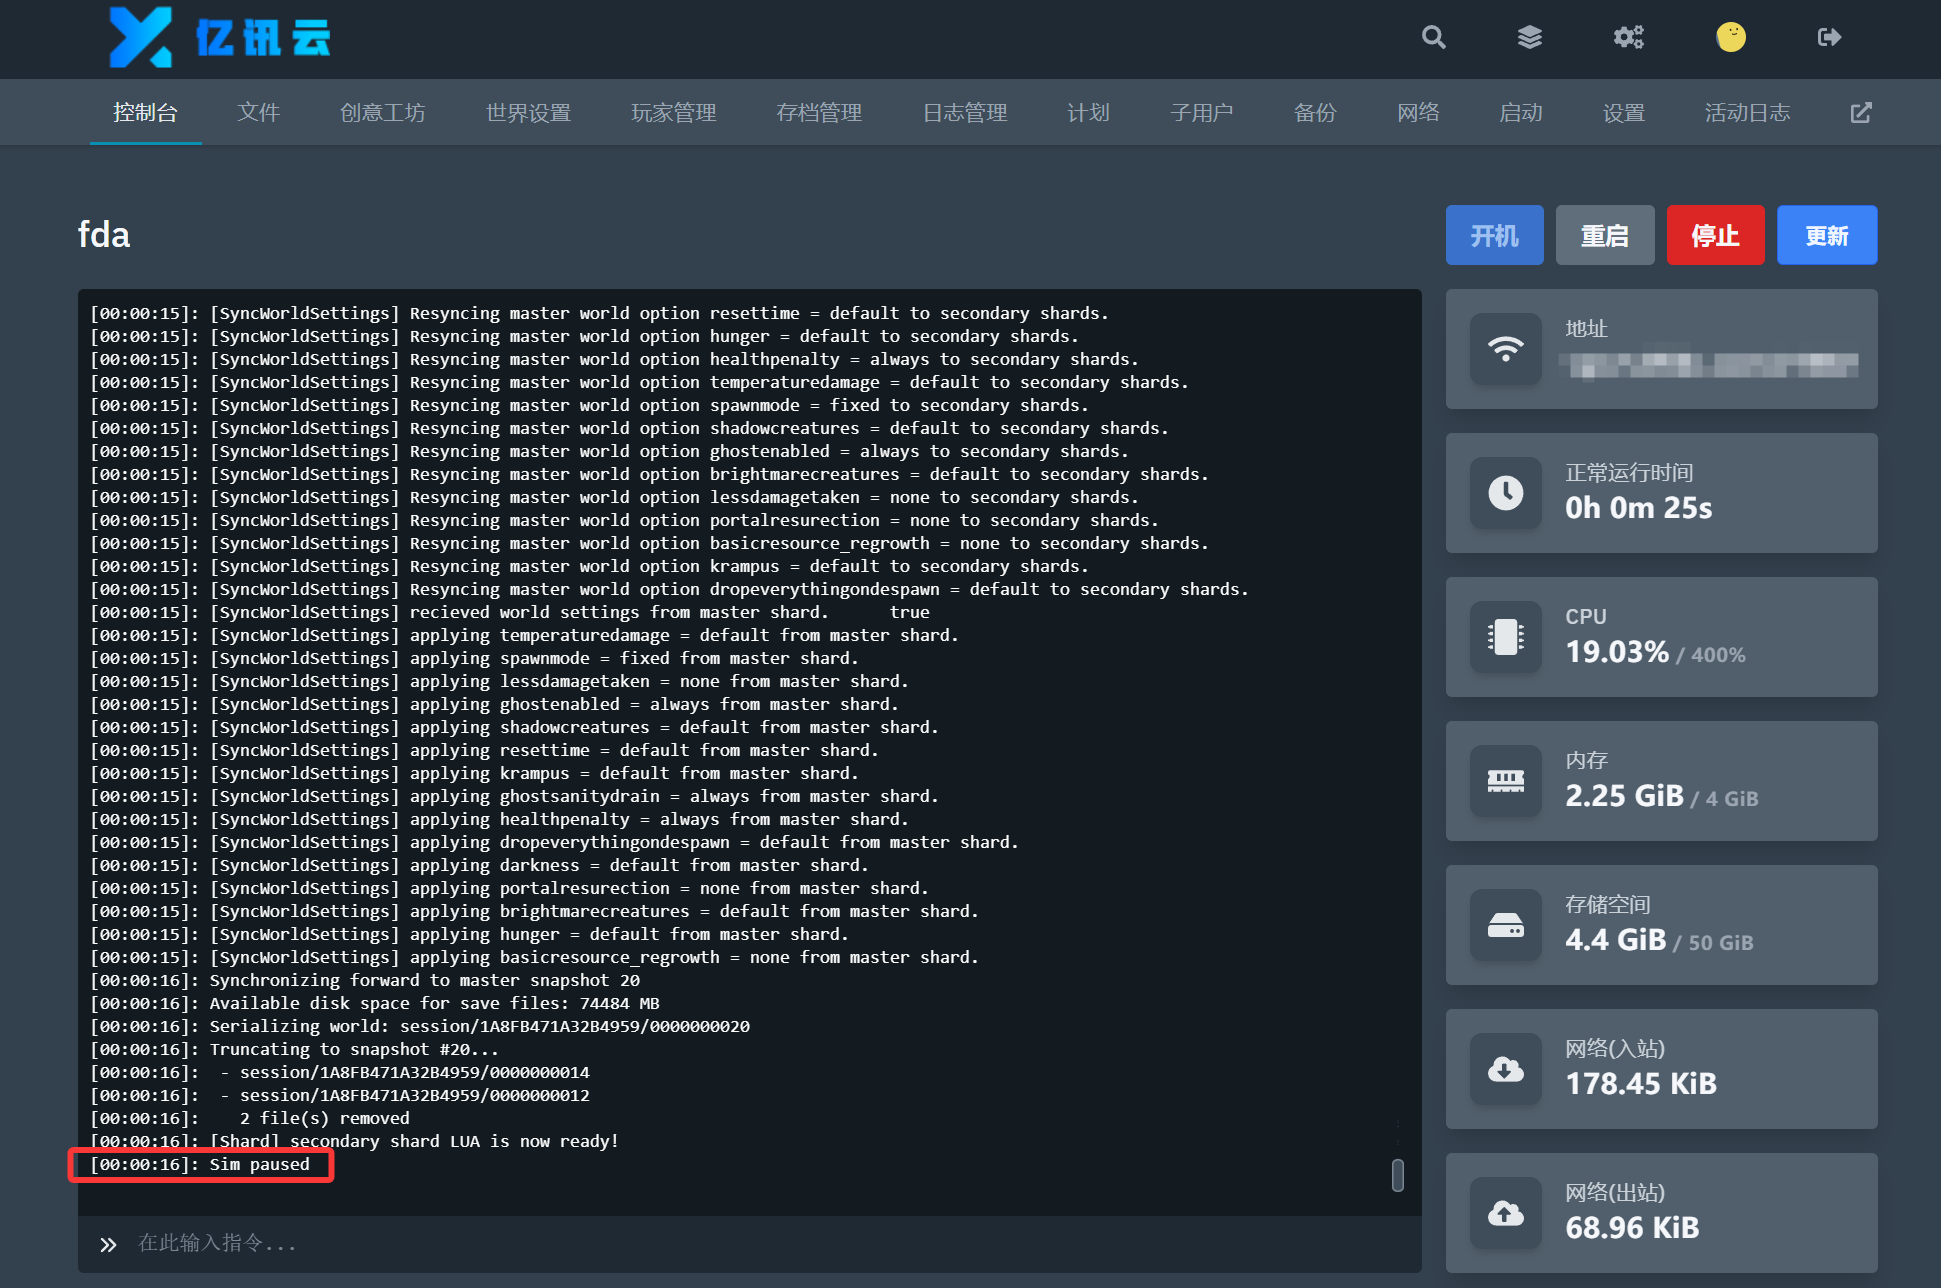
Task: Click the 亿讯云 logo
Action: click(x=220, y=38)
